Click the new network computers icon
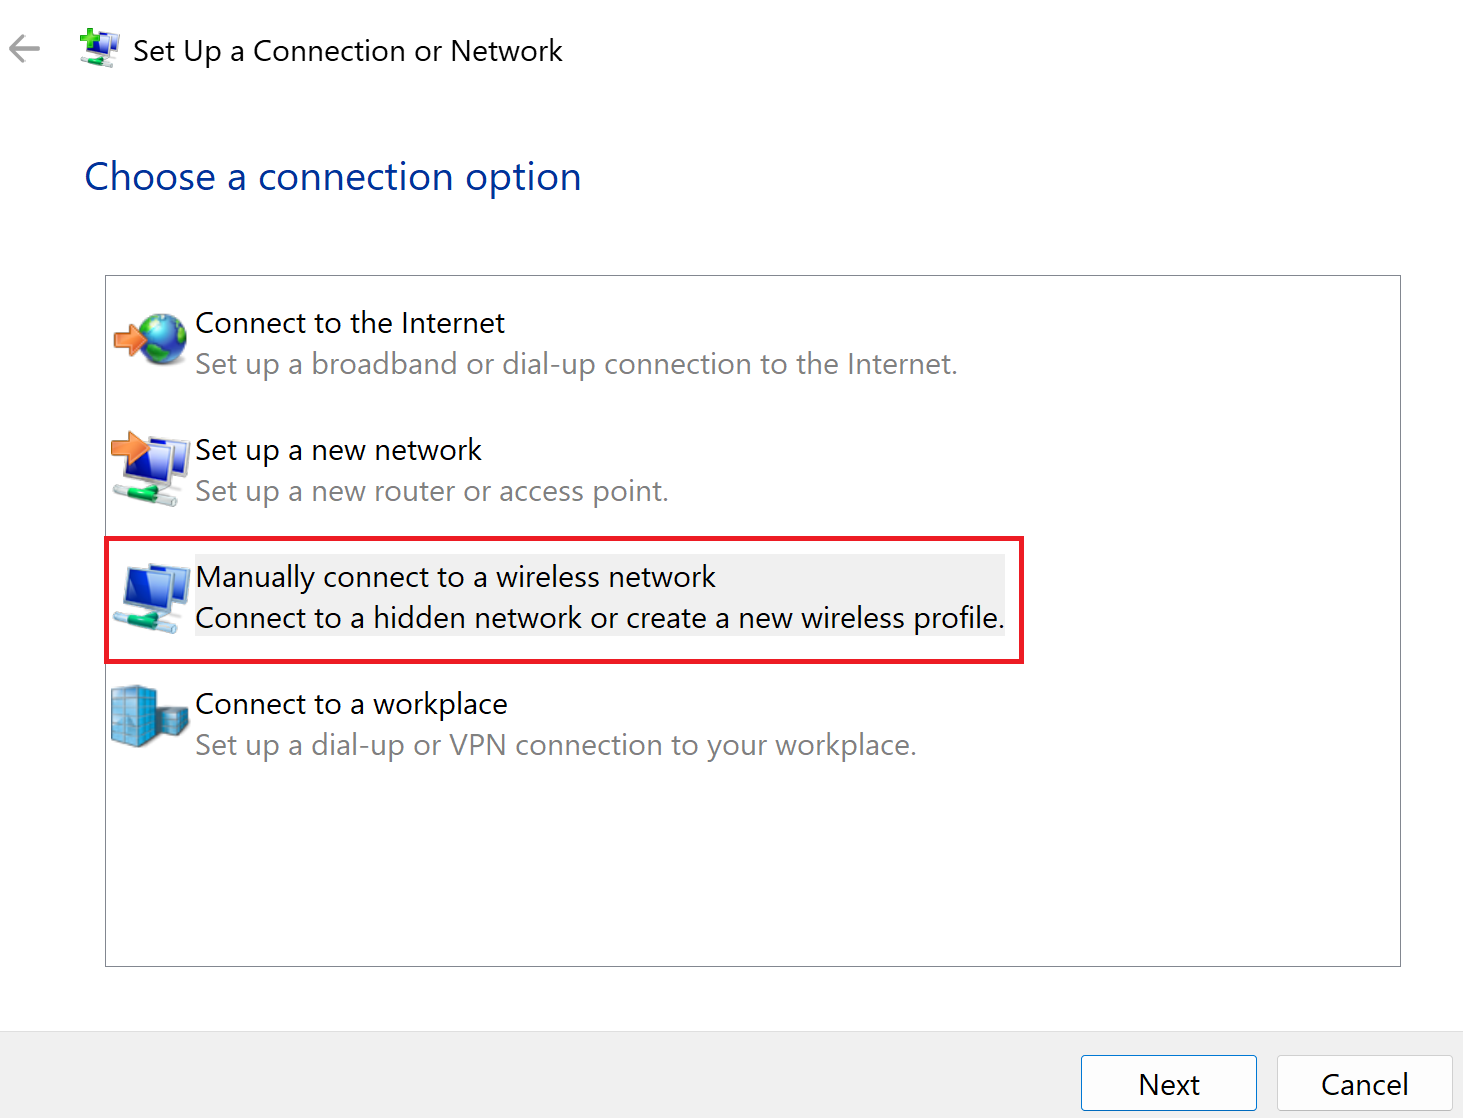Screen dimensions: 1463x1118 [150, 468]
